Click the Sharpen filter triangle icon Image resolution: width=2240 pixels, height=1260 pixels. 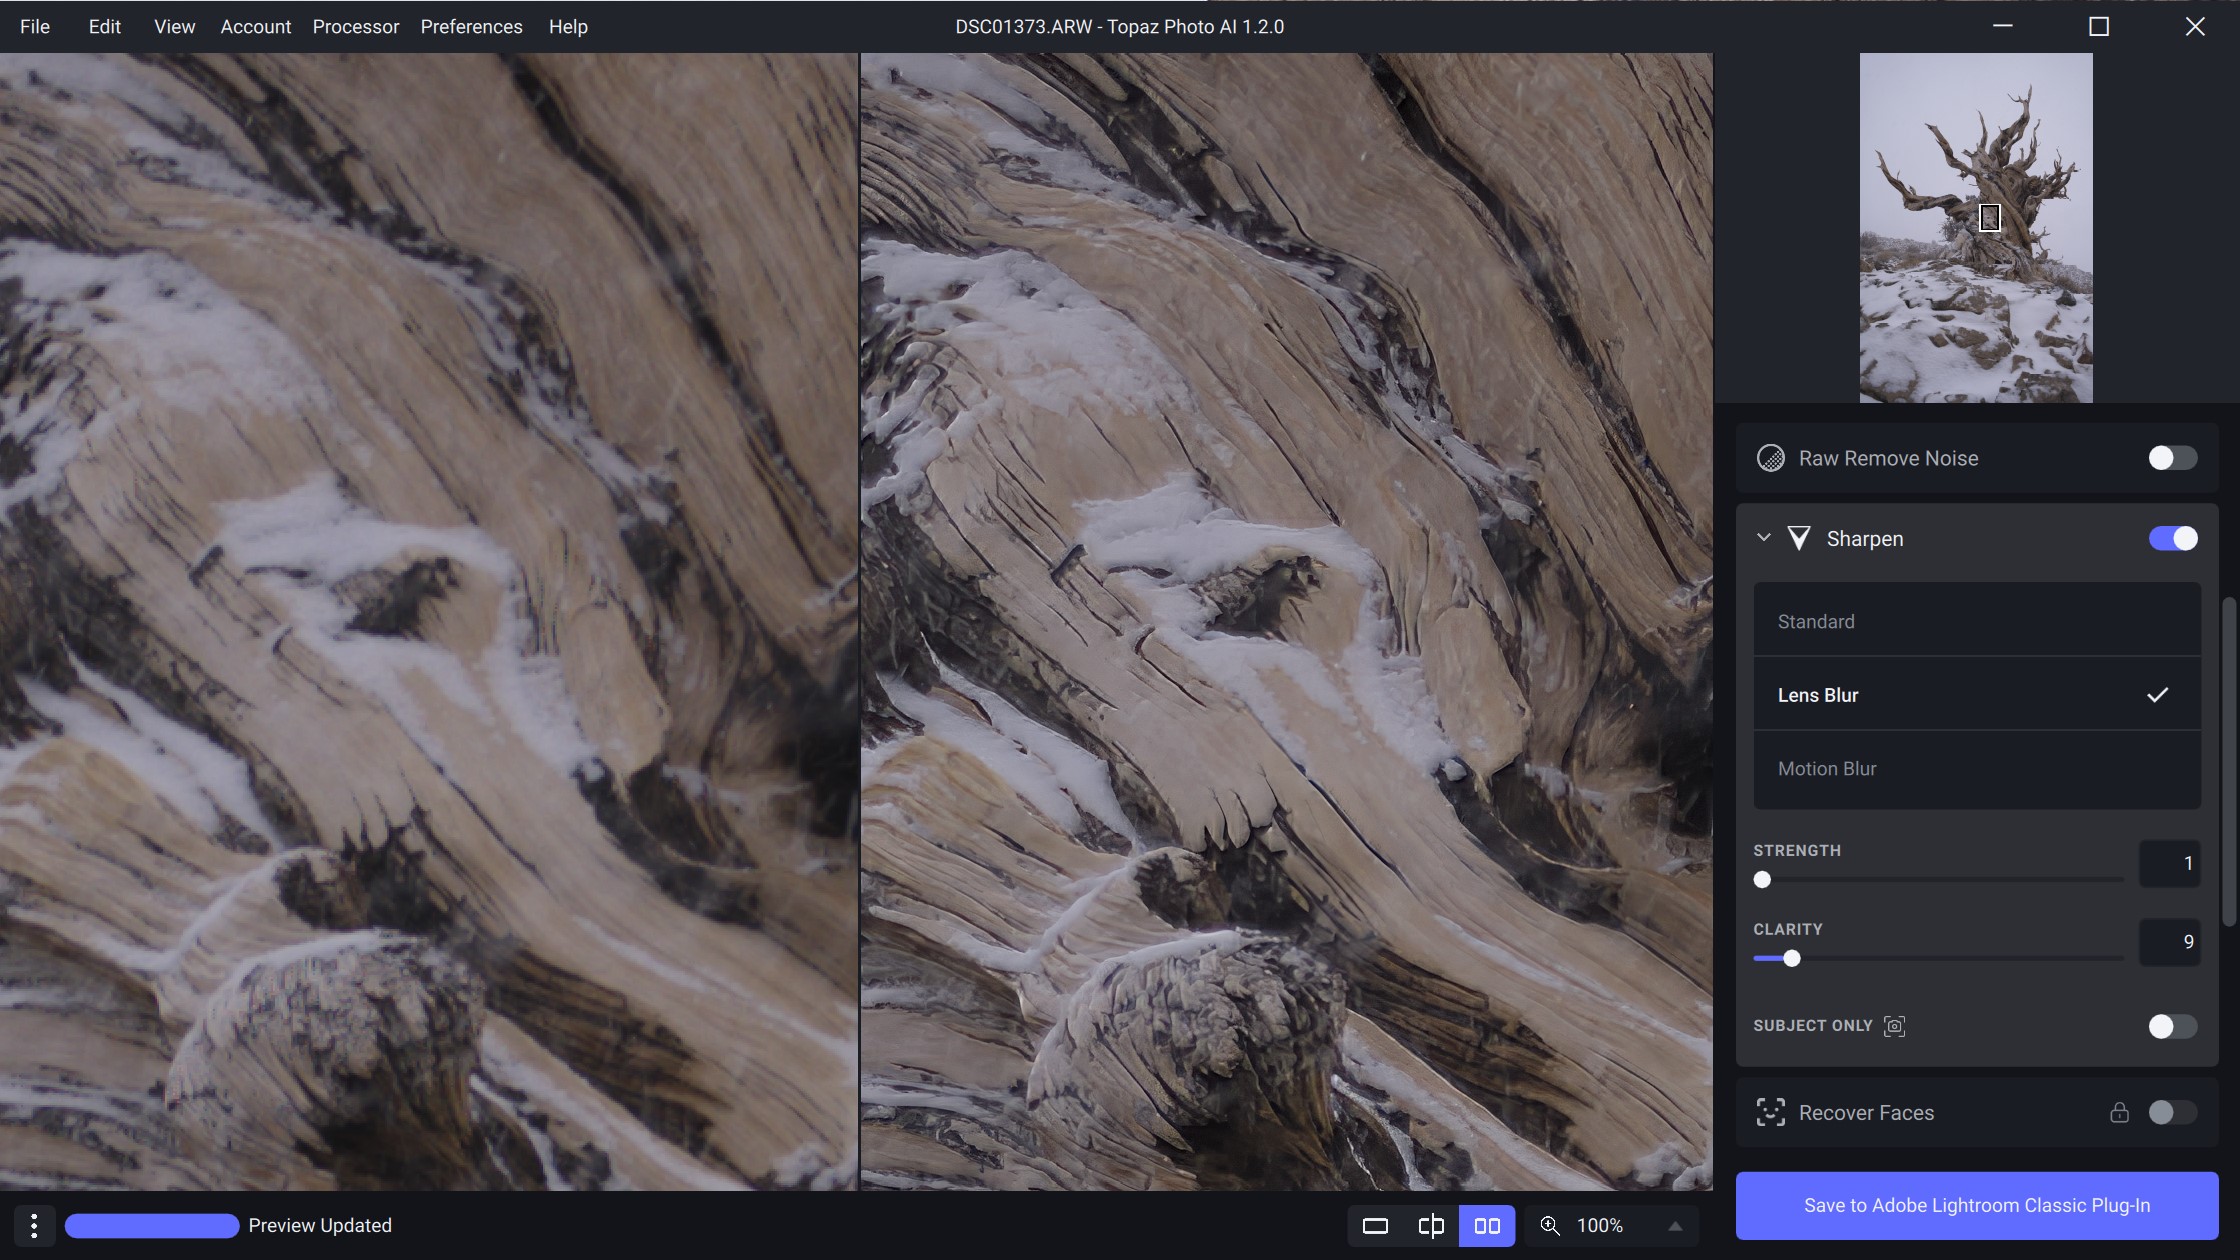[x=1800, y=538]
